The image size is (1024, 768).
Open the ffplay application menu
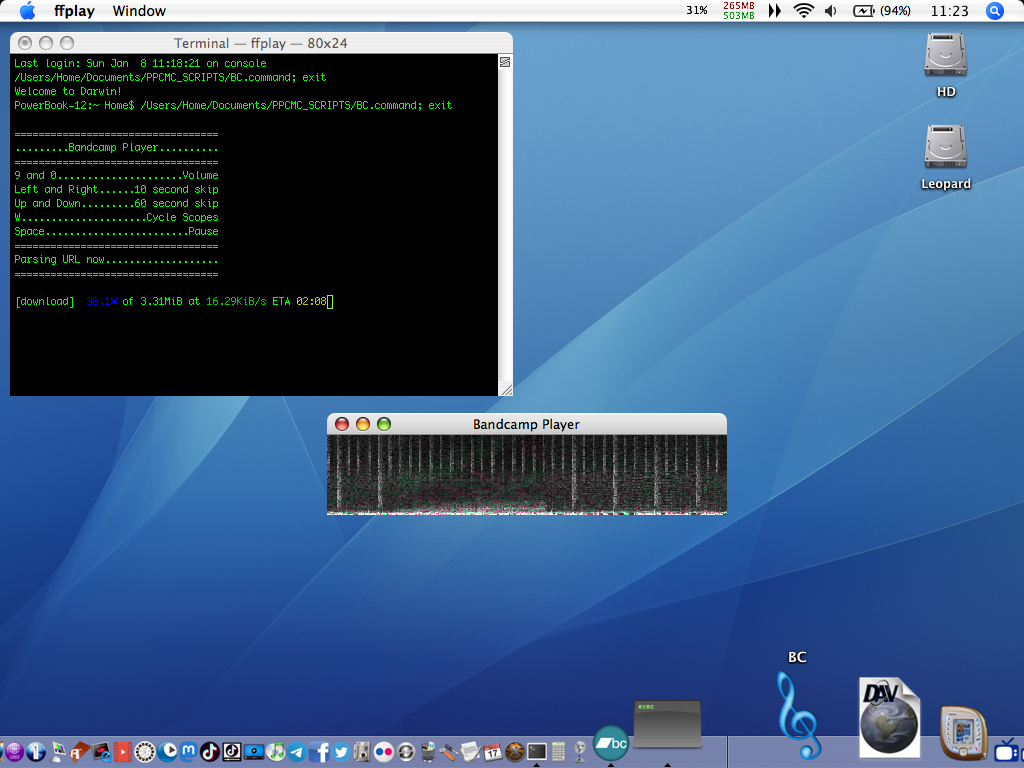[x=74, y=11]
